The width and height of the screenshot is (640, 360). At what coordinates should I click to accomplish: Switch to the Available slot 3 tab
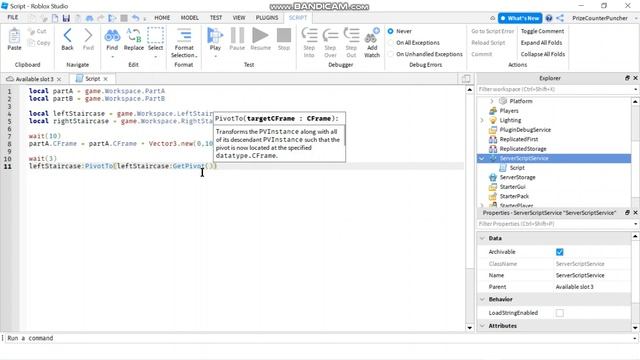(x=35, y=79)
